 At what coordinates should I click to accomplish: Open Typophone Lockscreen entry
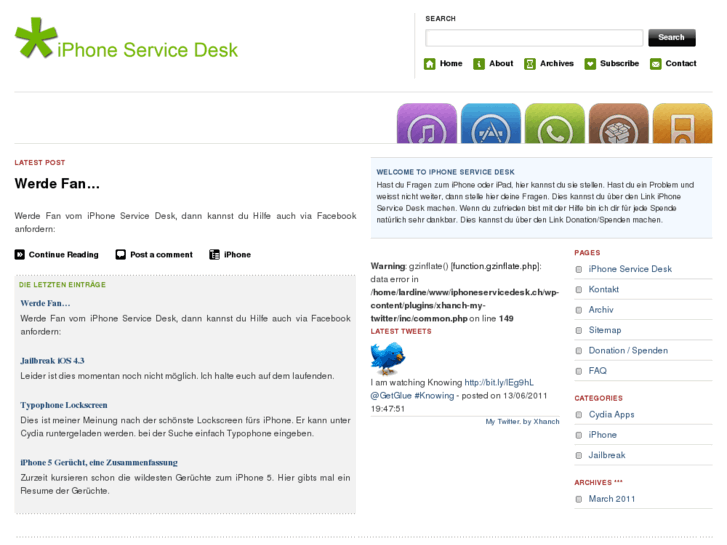point(64,405)
